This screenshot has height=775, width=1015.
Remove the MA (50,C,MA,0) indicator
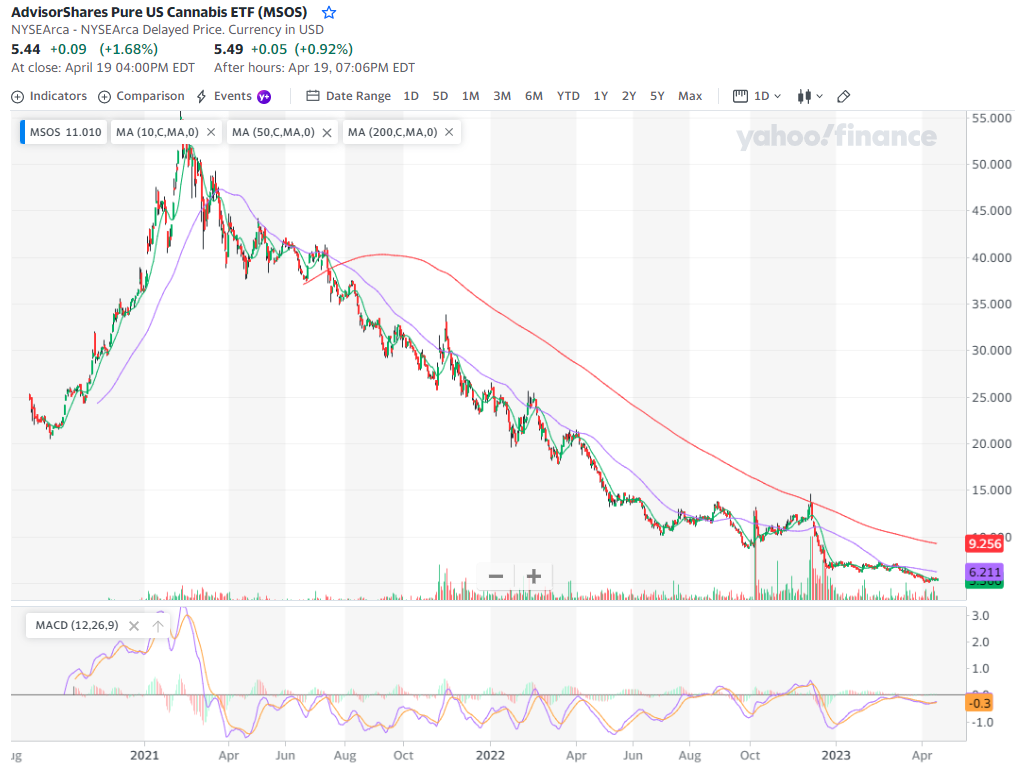point(327,132)
